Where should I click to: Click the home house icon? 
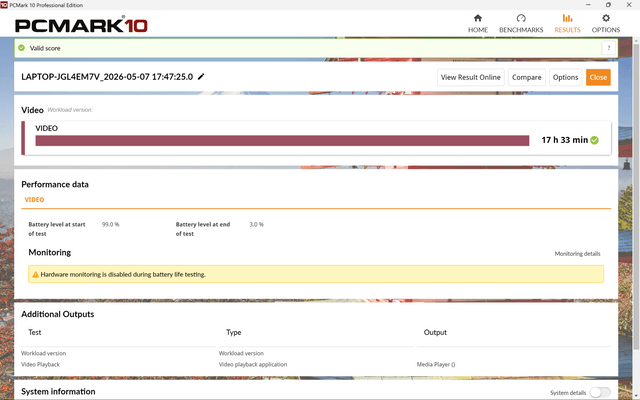click(x=478, y=18)
